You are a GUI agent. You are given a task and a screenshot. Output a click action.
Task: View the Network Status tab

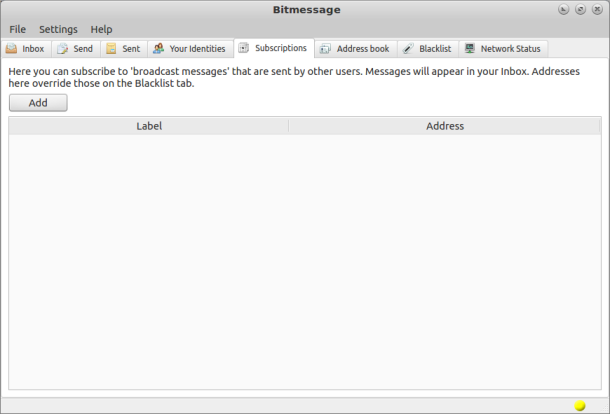coord(503,49)
